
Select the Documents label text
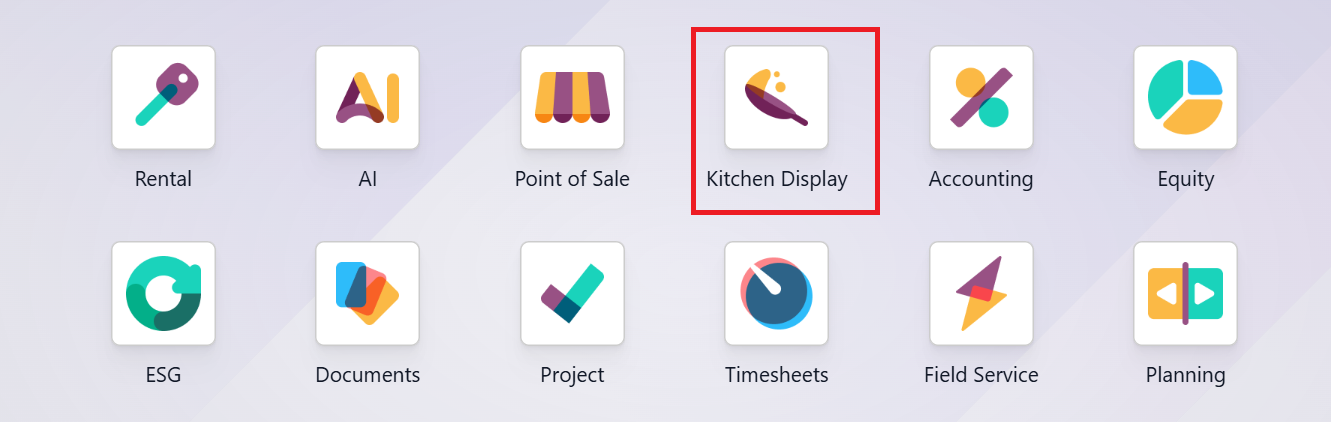[x=367, y=375]
